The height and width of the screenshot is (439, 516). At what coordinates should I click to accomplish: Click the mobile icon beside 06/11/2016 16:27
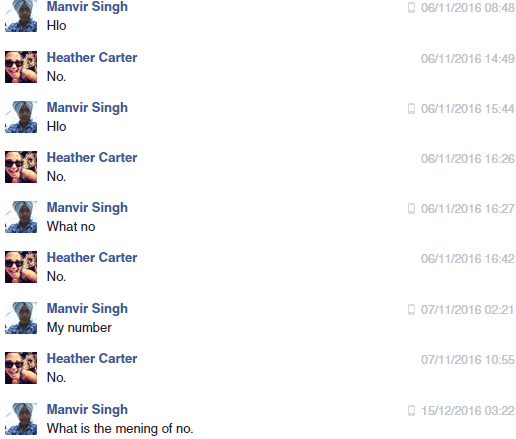411,209
